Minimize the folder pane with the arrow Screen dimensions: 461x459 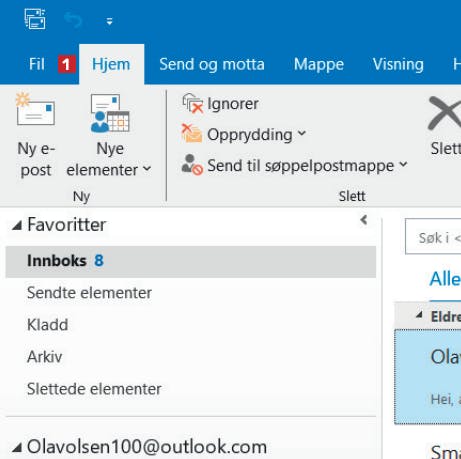364,220
